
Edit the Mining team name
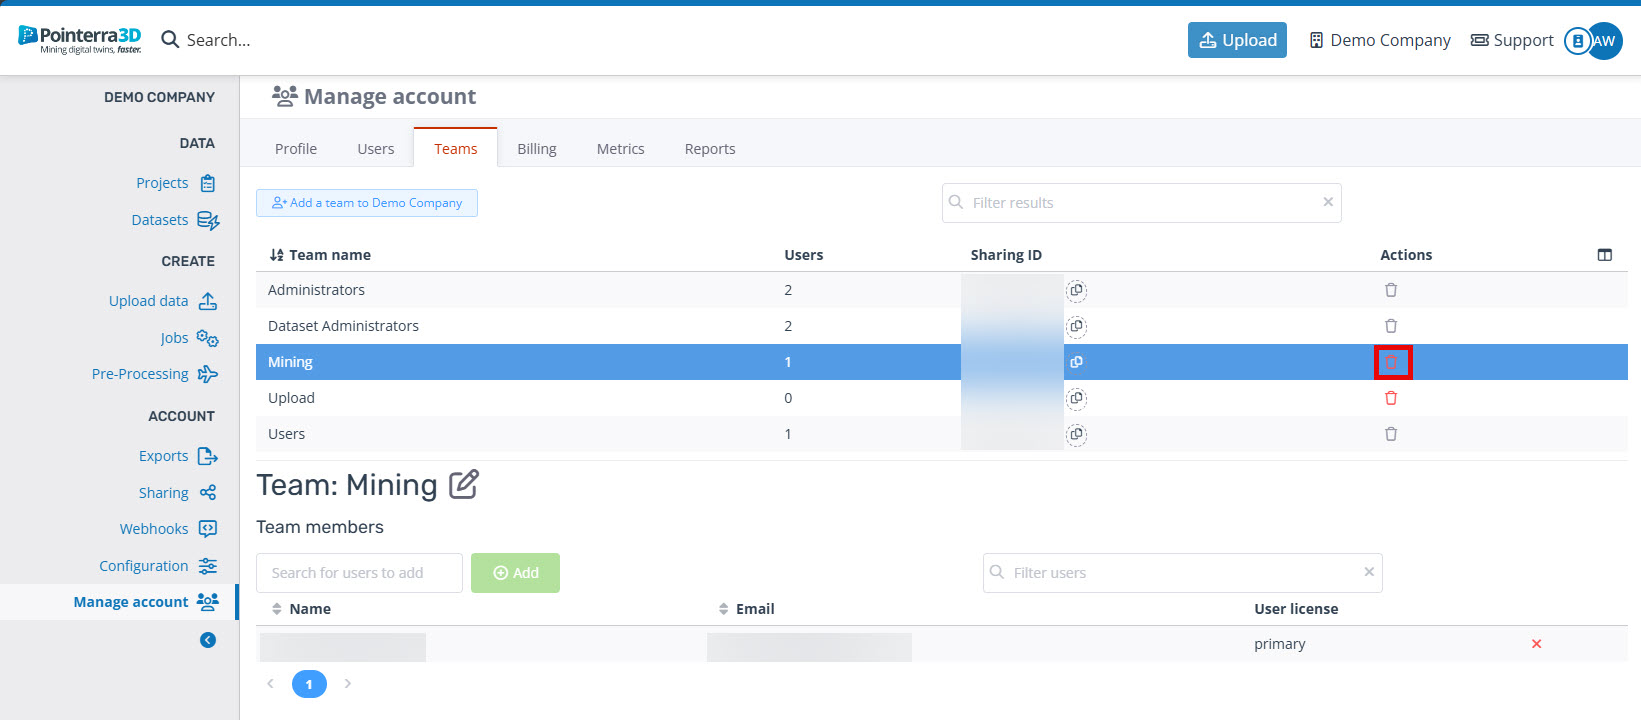(464, 484)
